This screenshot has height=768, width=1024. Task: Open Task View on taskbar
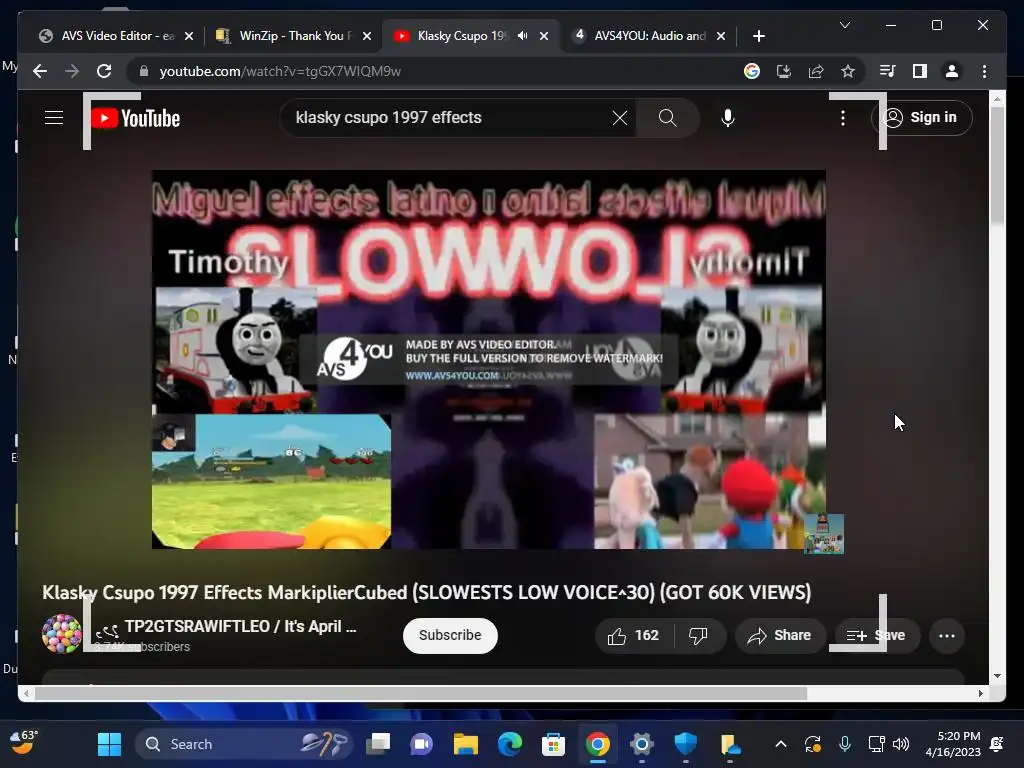click(x=378, y=744)
